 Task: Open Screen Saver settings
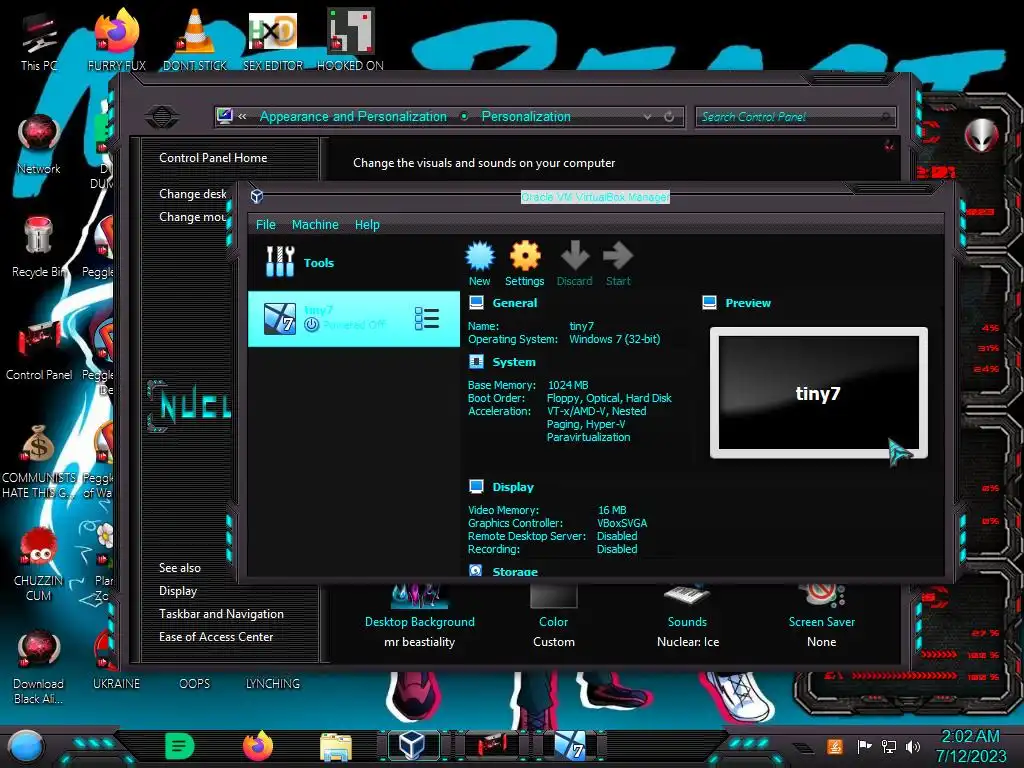(822, 614)
